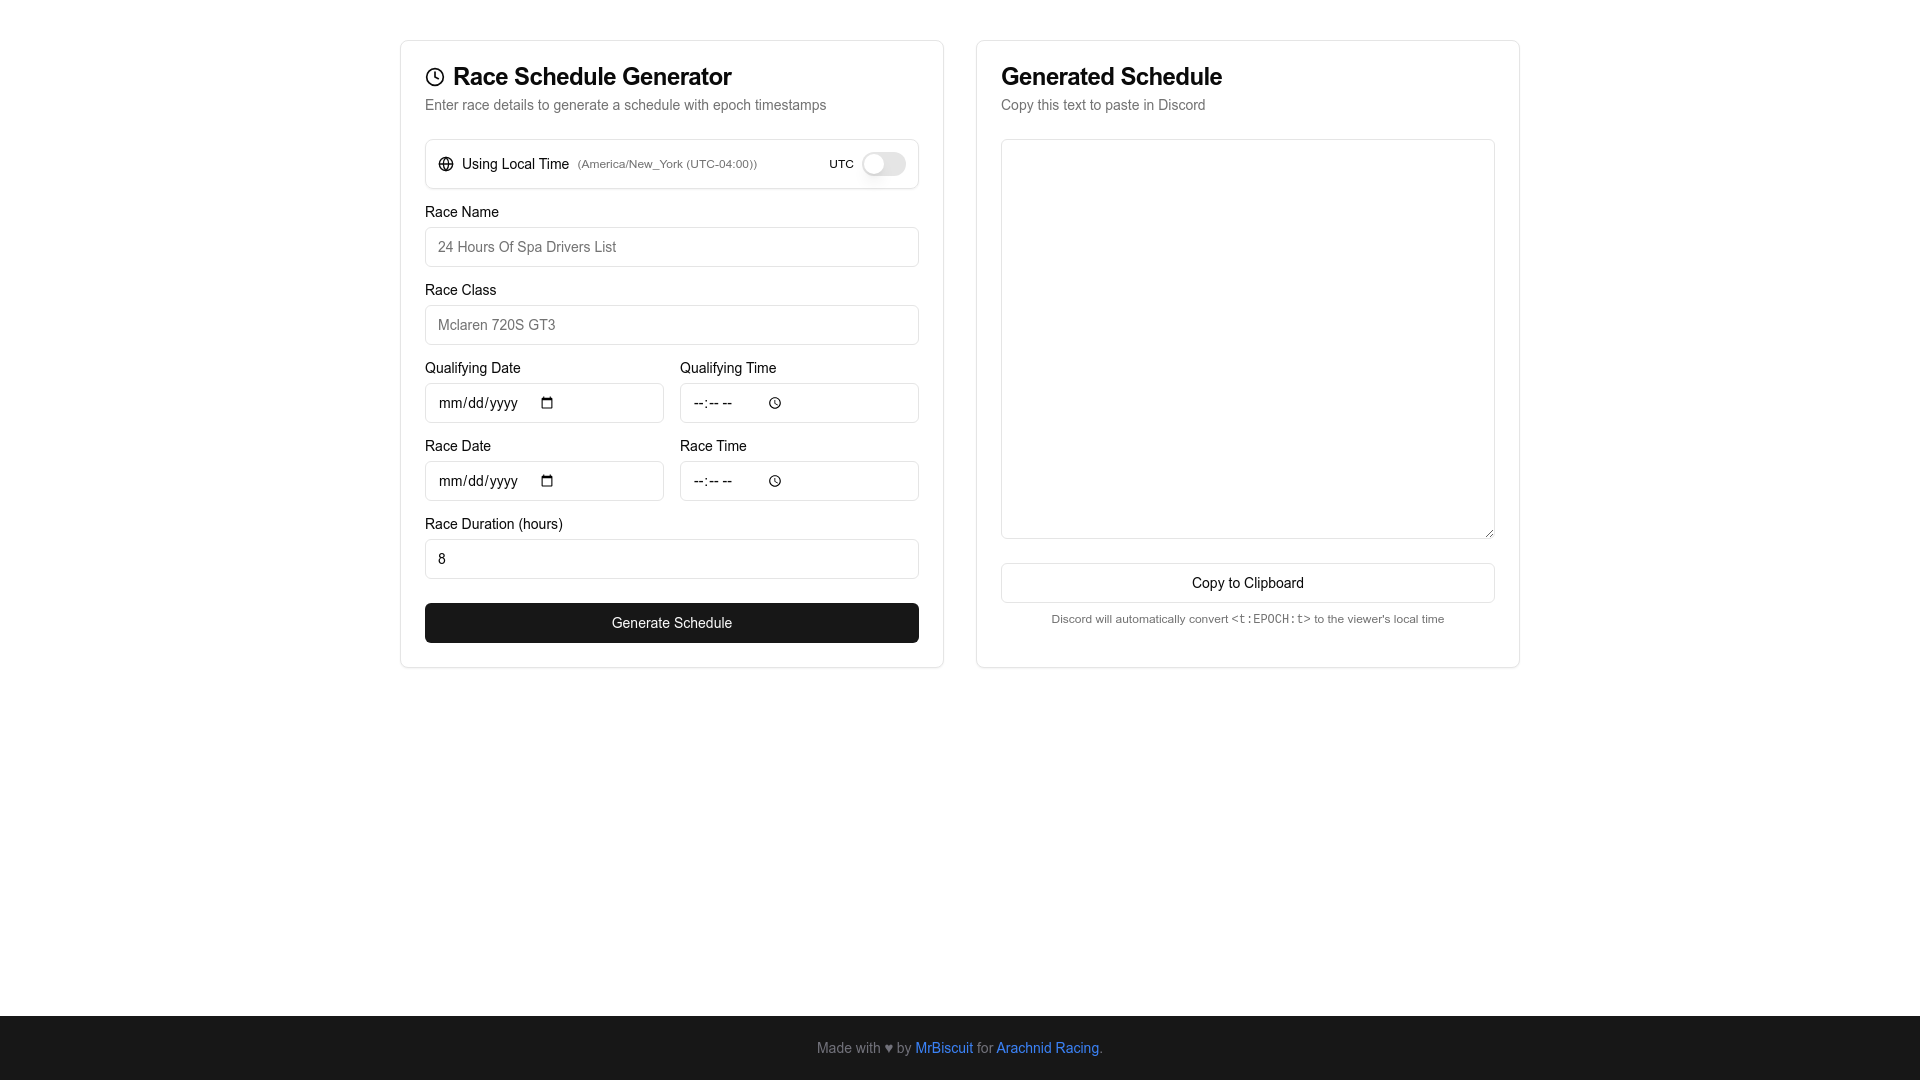The width and height of the screenshot is (1920, 1080).
Task: Click inside the generated schedule text area
Action: (x=1248, y=339)
